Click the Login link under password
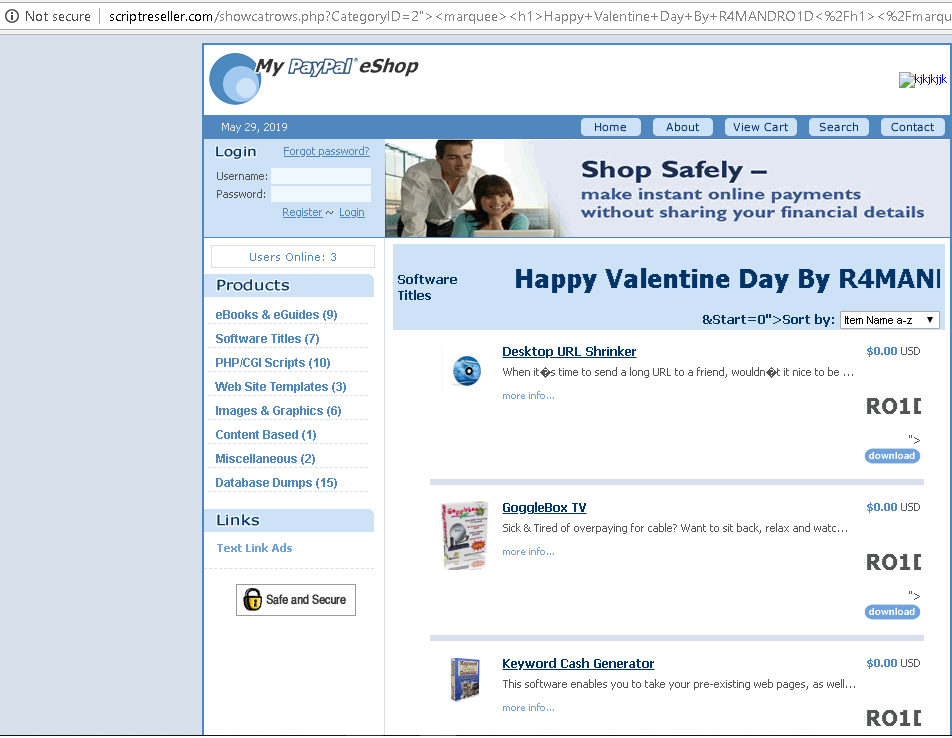 352,212
